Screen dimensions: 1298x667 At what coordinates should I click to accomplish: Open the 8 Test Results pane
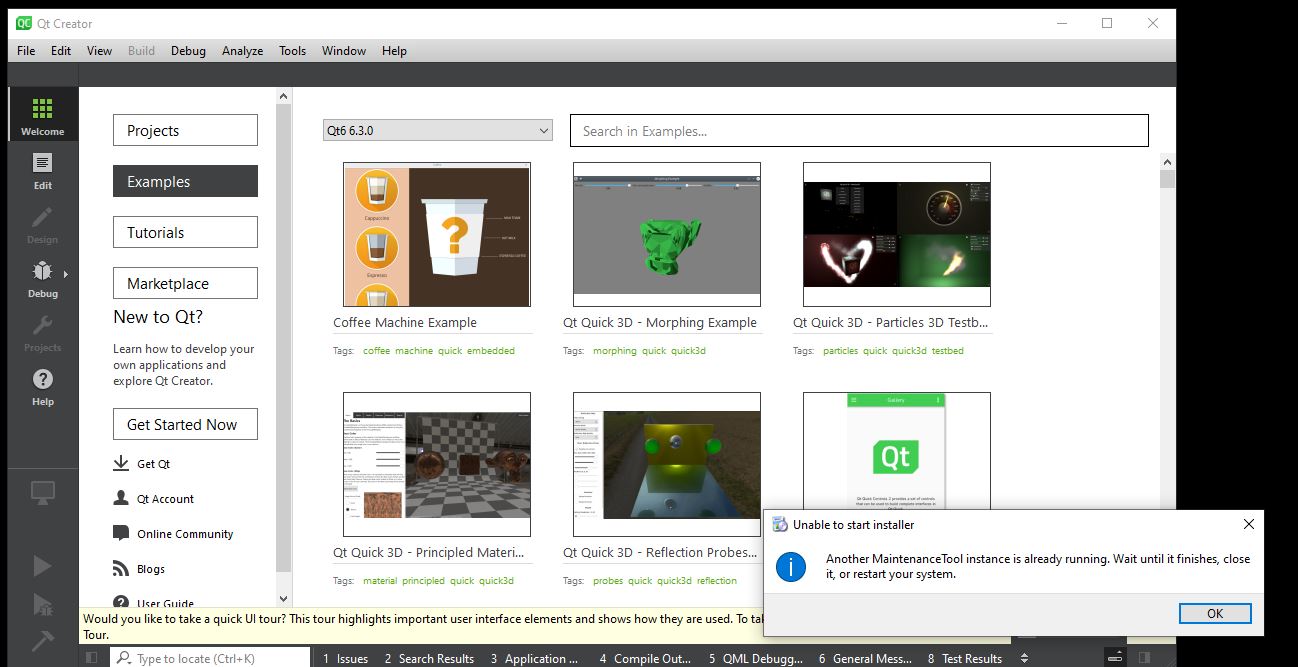pos(965,658)
